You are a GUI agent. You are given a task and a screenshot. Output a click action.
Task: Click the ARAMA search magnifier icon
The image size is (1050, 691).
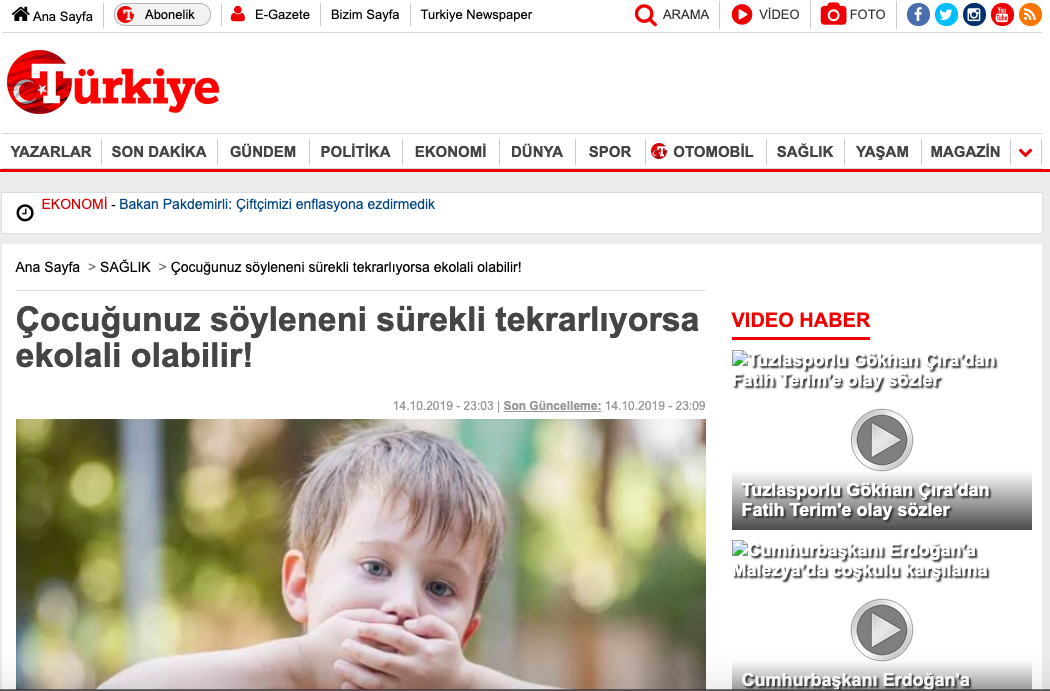click(x=646, y=15)
